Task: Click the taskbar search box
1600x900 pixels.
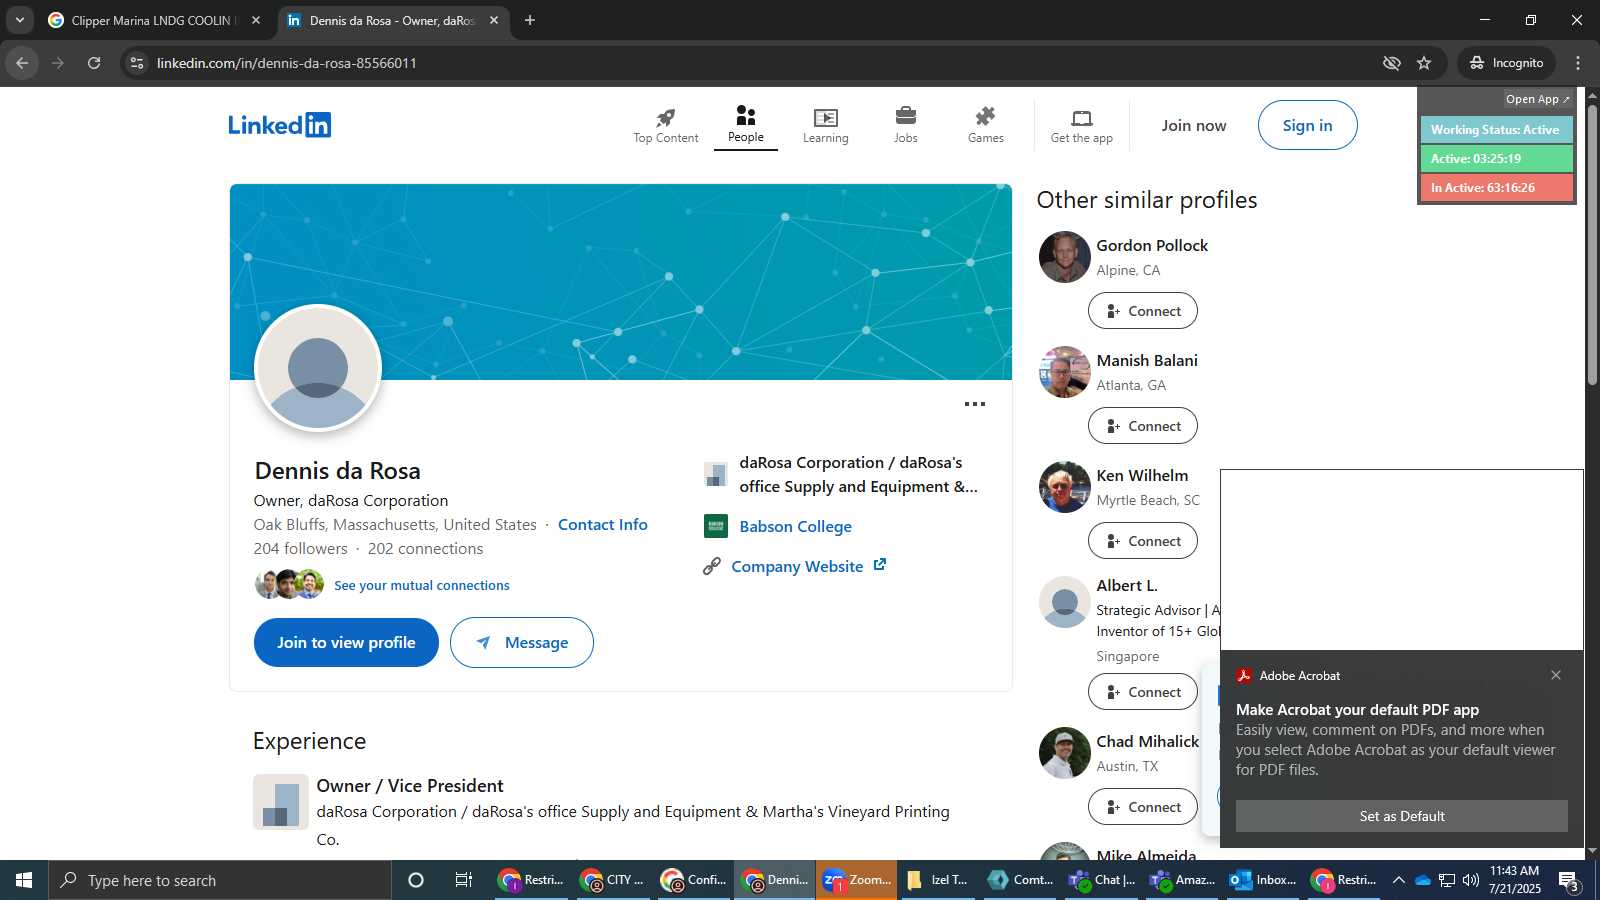Action: [x=220, y=880]
